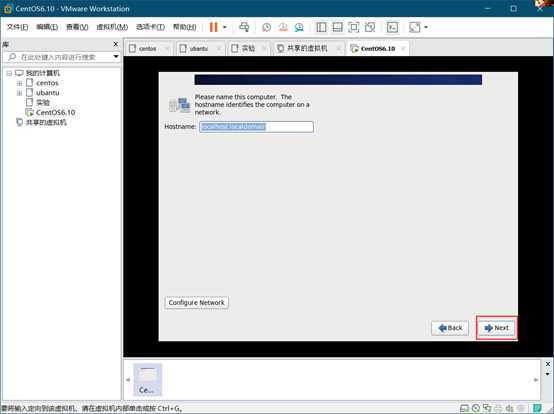Click the thumbnail bar right scroll arrow
This screenshot has width=554, height=414.
click(536, 380)
